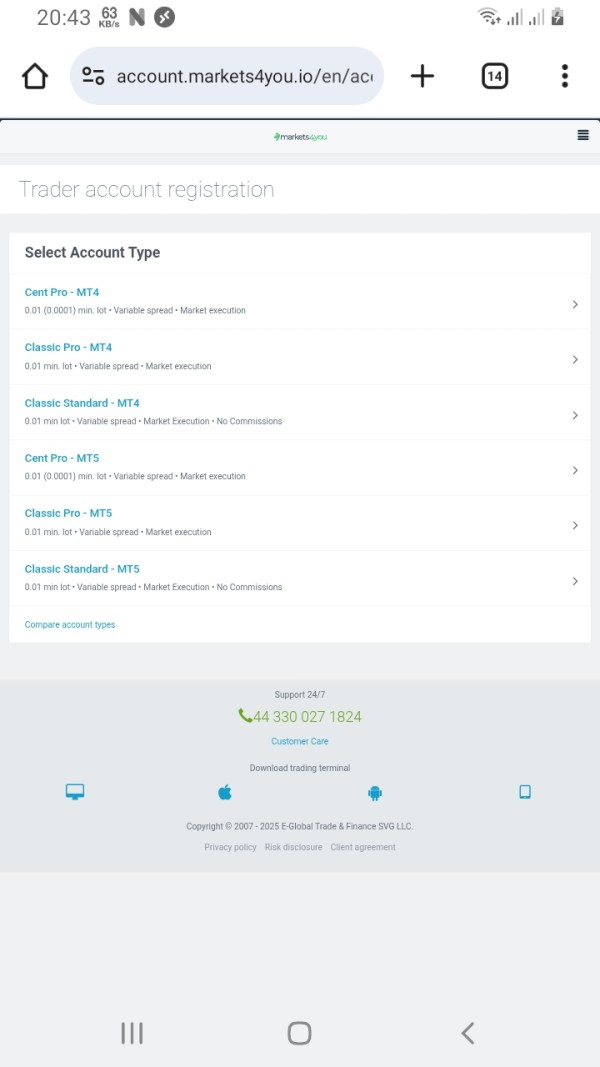The width and height of the screenshot is (600, 1067).
Task: Expand the Classic Standard - MT4 chevron
Action: pos(575,415)
